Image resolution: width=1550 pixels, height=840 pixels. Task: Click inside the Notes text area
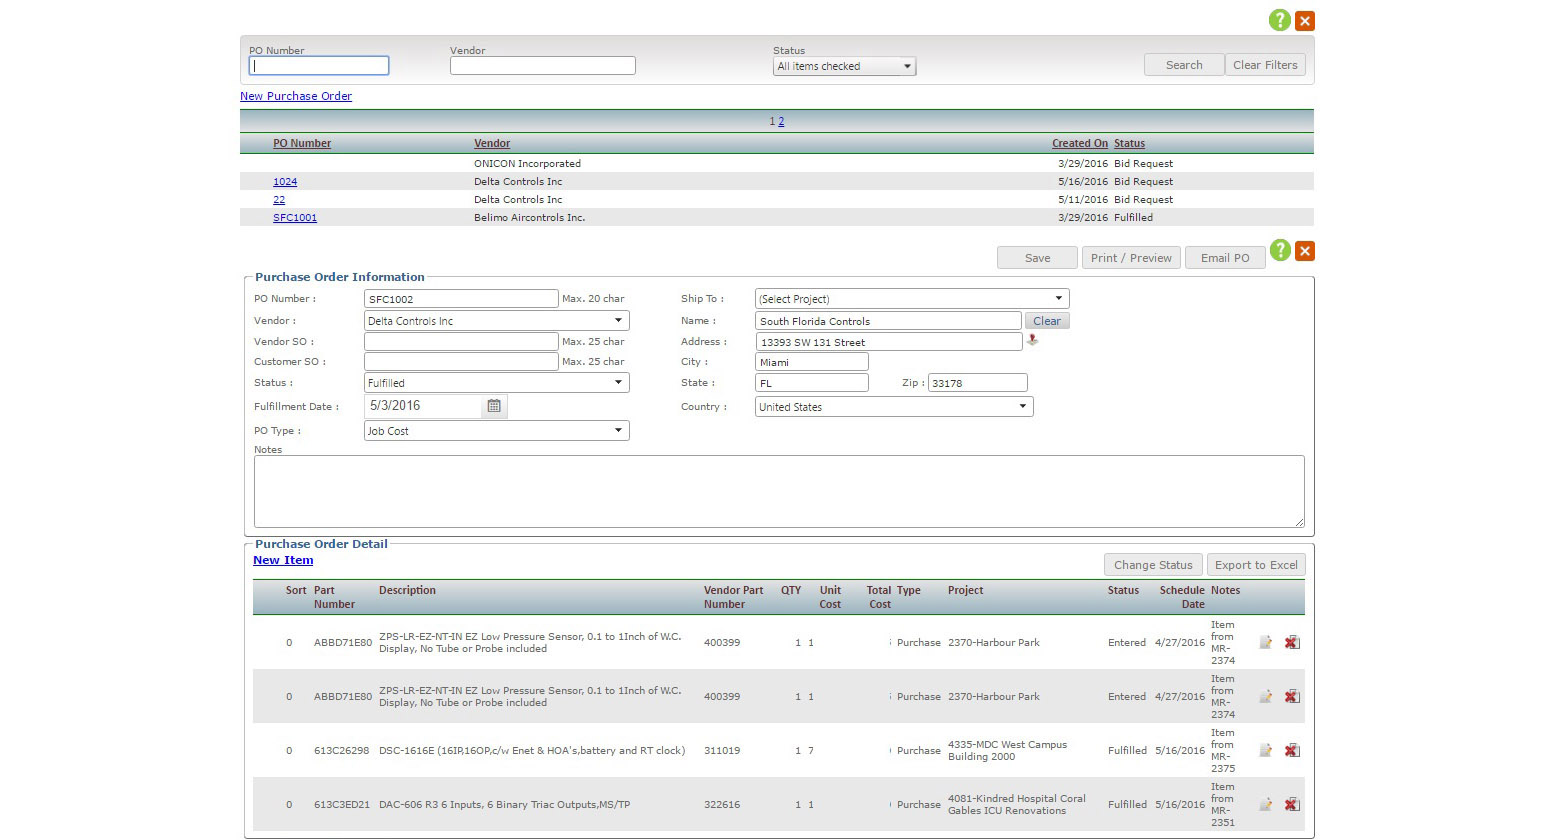[x=778, y=491]
